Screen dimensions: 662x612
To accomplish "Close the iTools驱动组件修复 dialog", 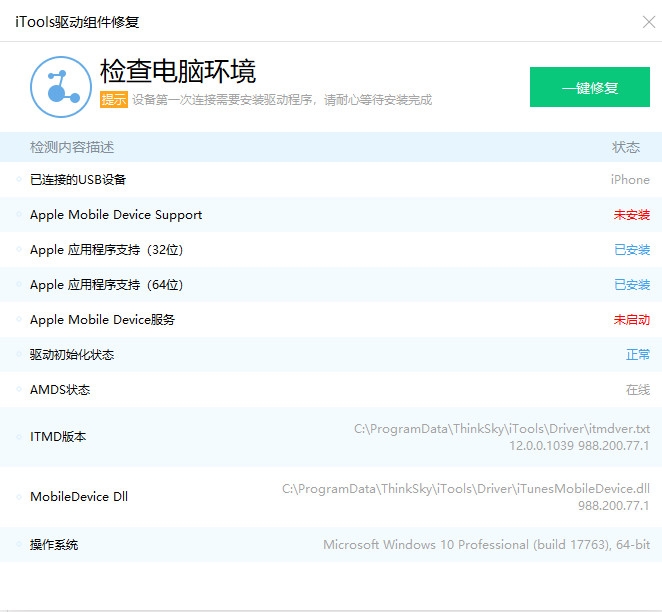I will [648, 22].
